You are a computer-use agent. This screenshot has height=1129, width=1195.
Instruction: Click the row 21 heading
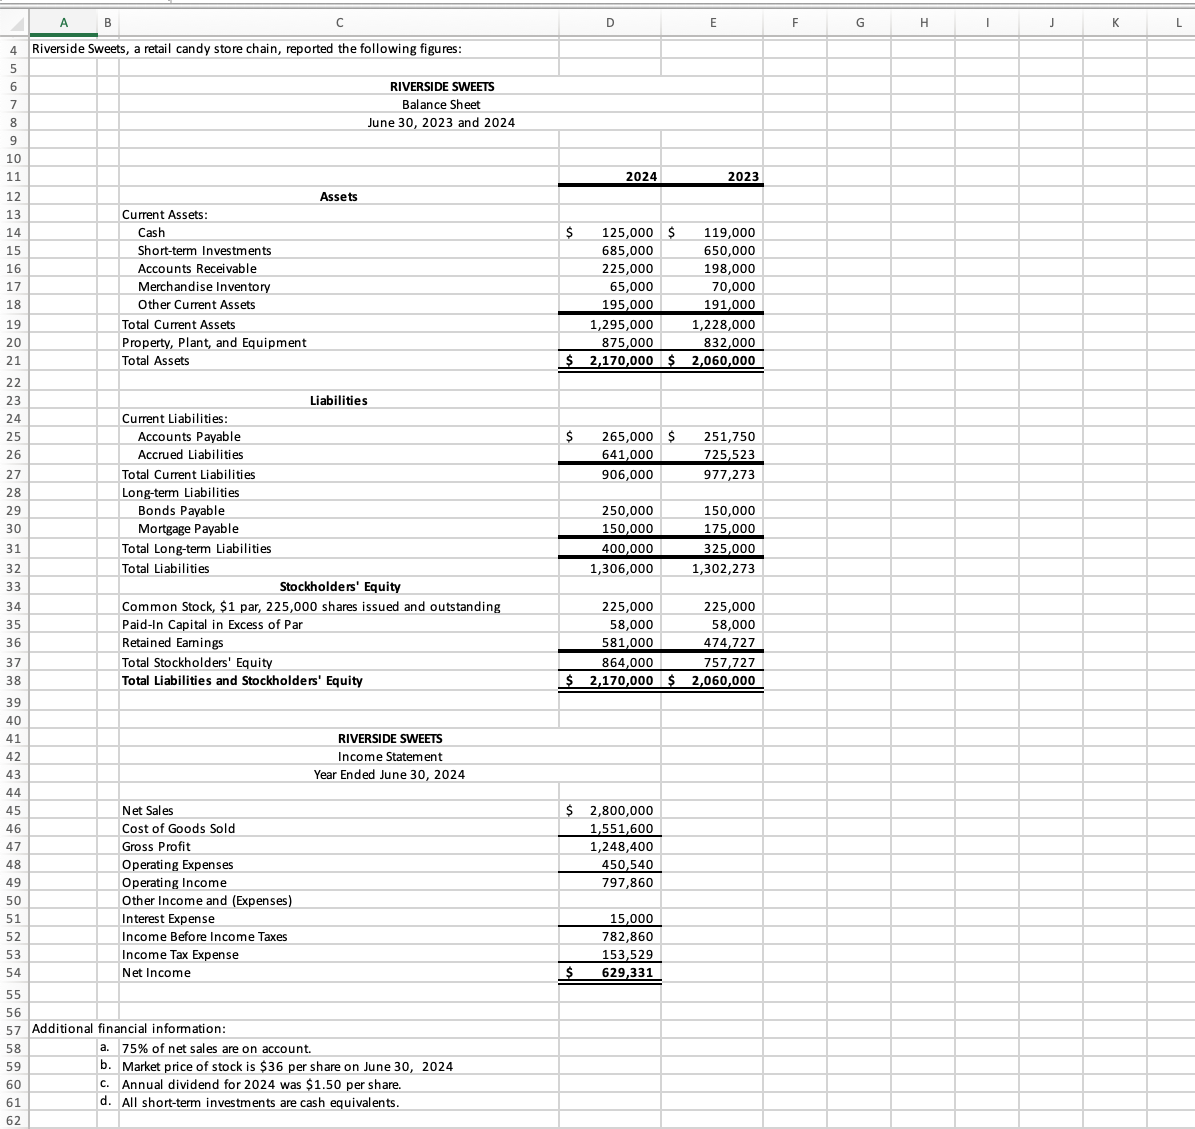tap(13, 360)
